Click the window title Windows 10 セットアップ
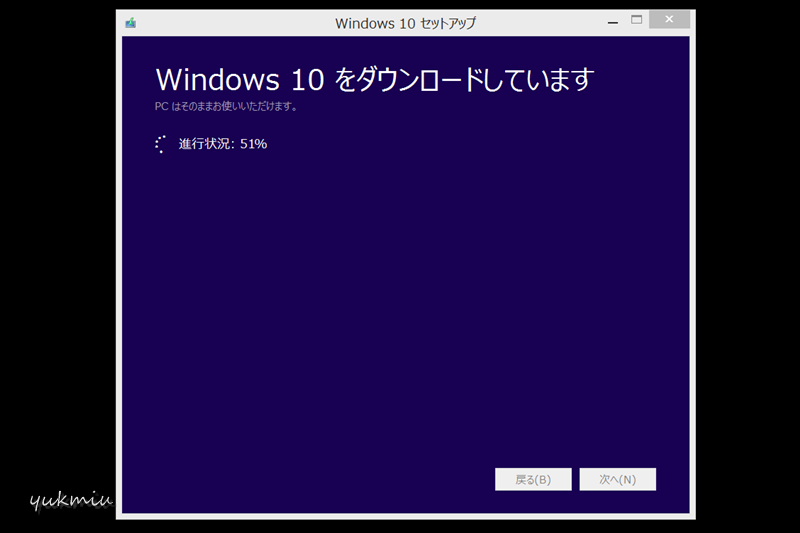The width and height of the screenshot is (800, 533). (405, 23)
